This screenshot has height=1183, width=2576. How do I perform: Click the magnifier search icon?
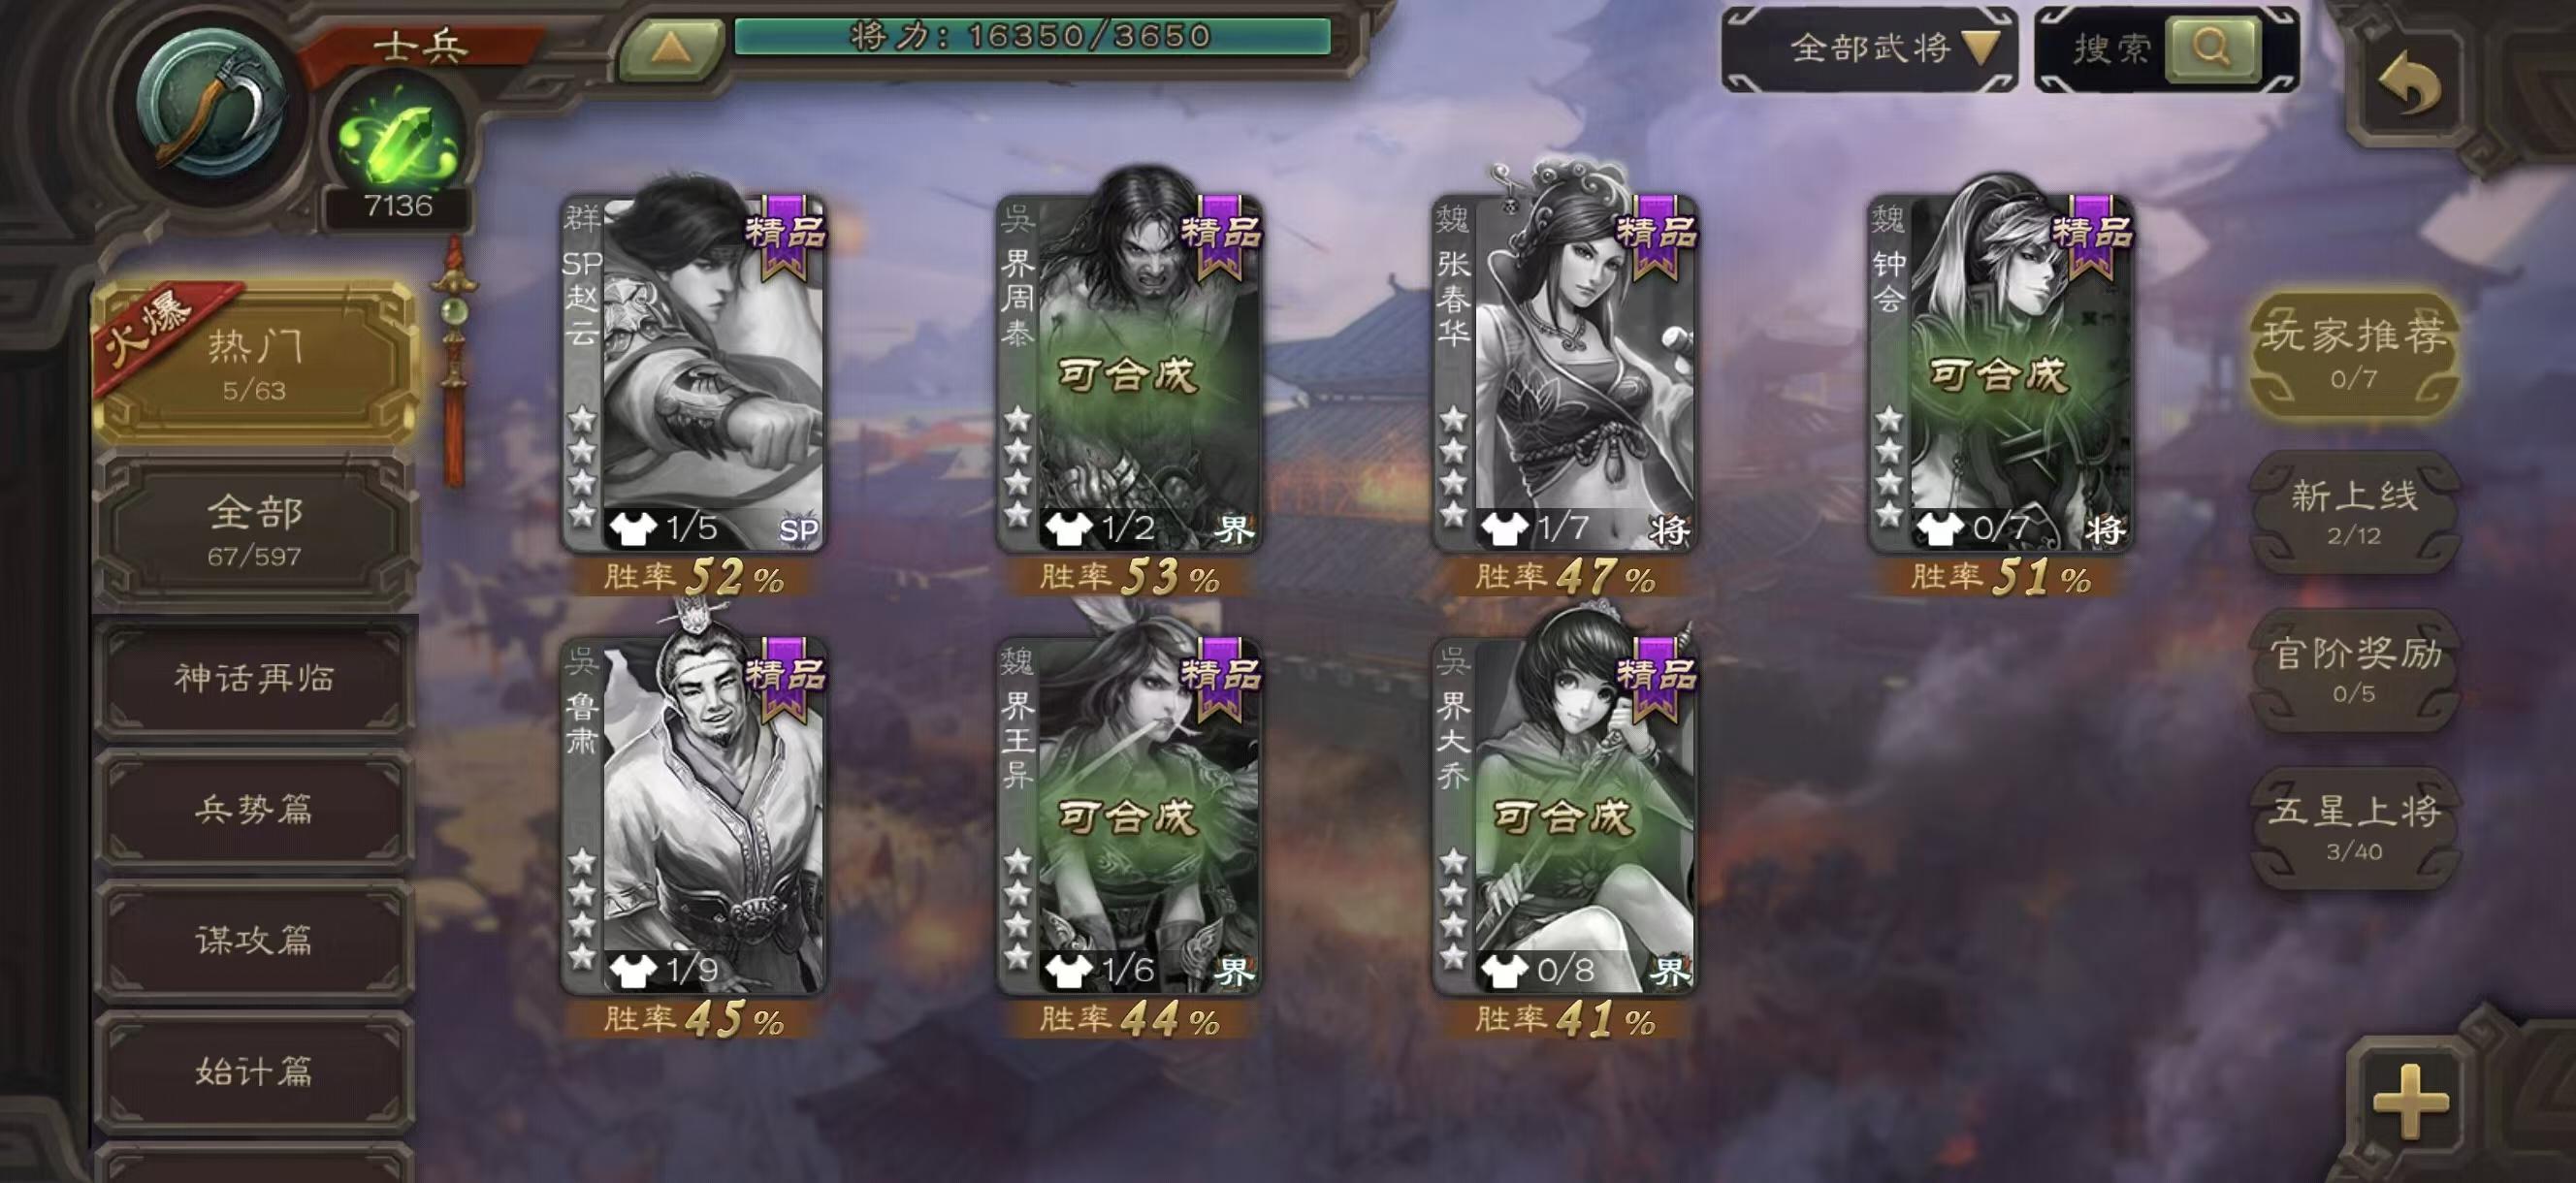[2212, 47]
